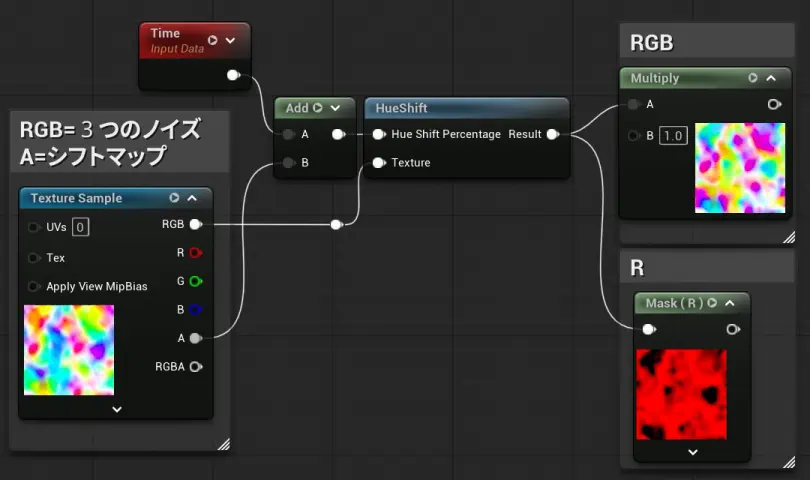The height and width of the screenshot is (480, 810).
Task: Expand the Time node chevron
Action: pos(231,40)
